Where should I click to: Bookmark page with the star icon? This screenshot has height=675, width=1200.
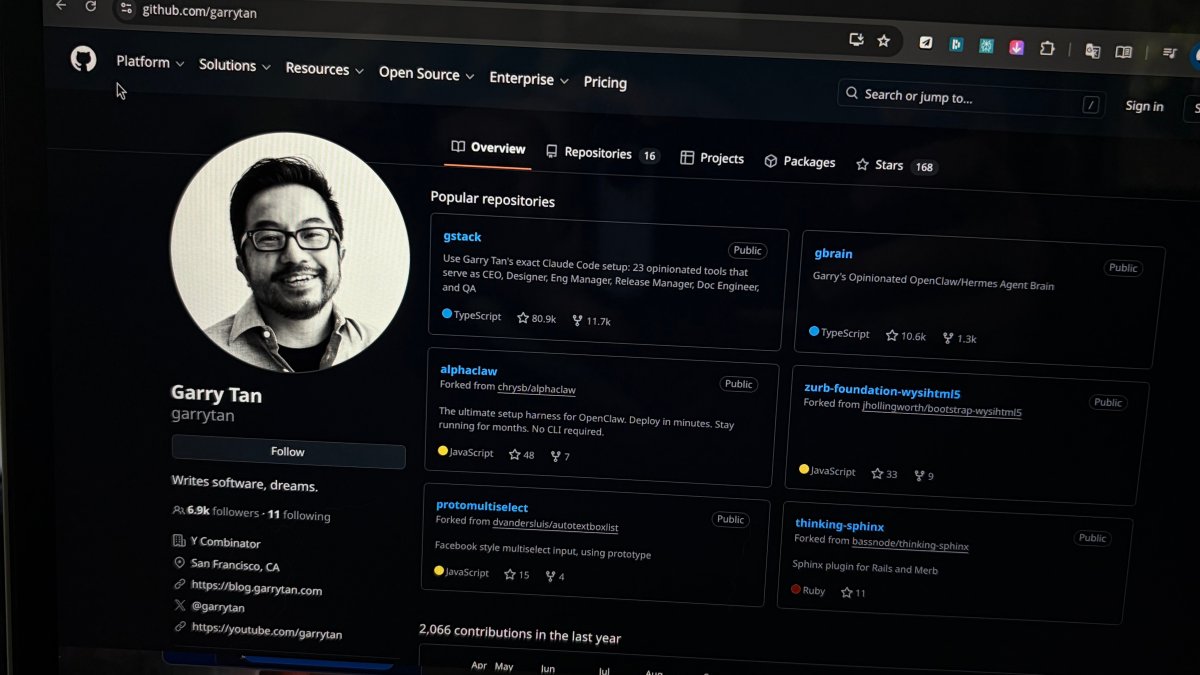[x=883, y=41]
